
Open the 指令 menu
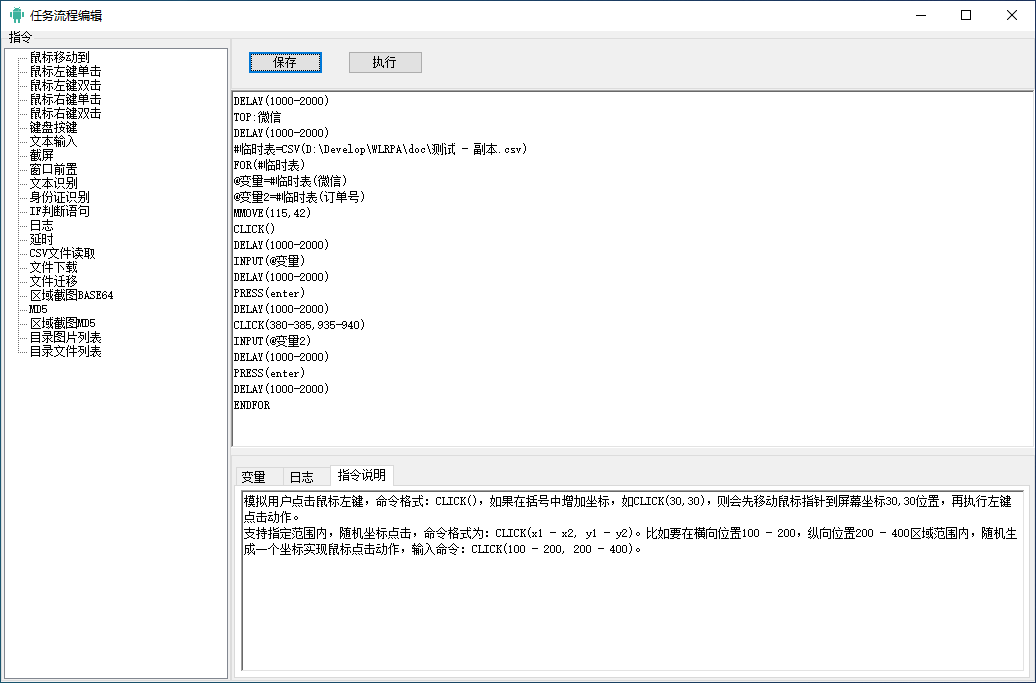[x=20, y=37]
